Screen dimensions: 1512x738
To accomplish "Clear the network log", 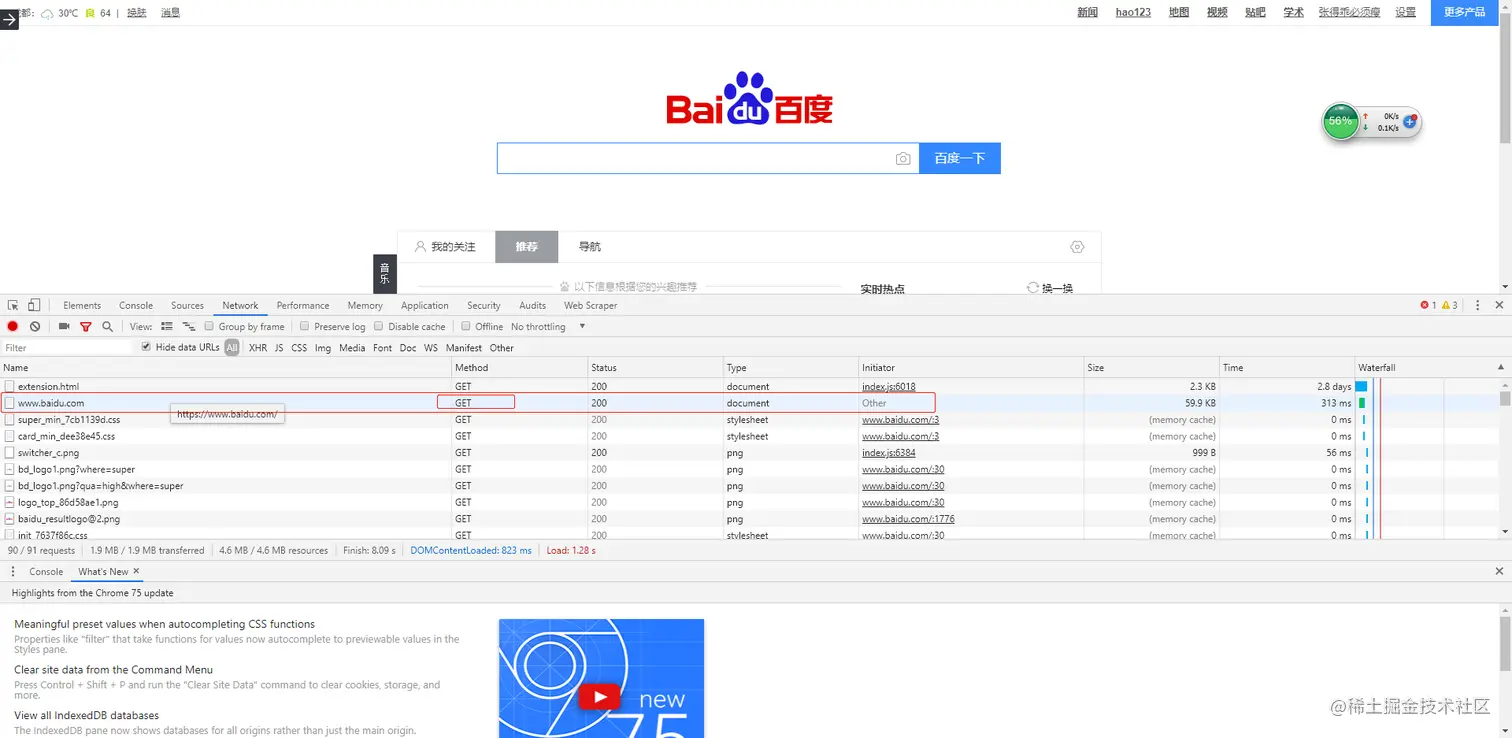I will click(x=35, y=326).
